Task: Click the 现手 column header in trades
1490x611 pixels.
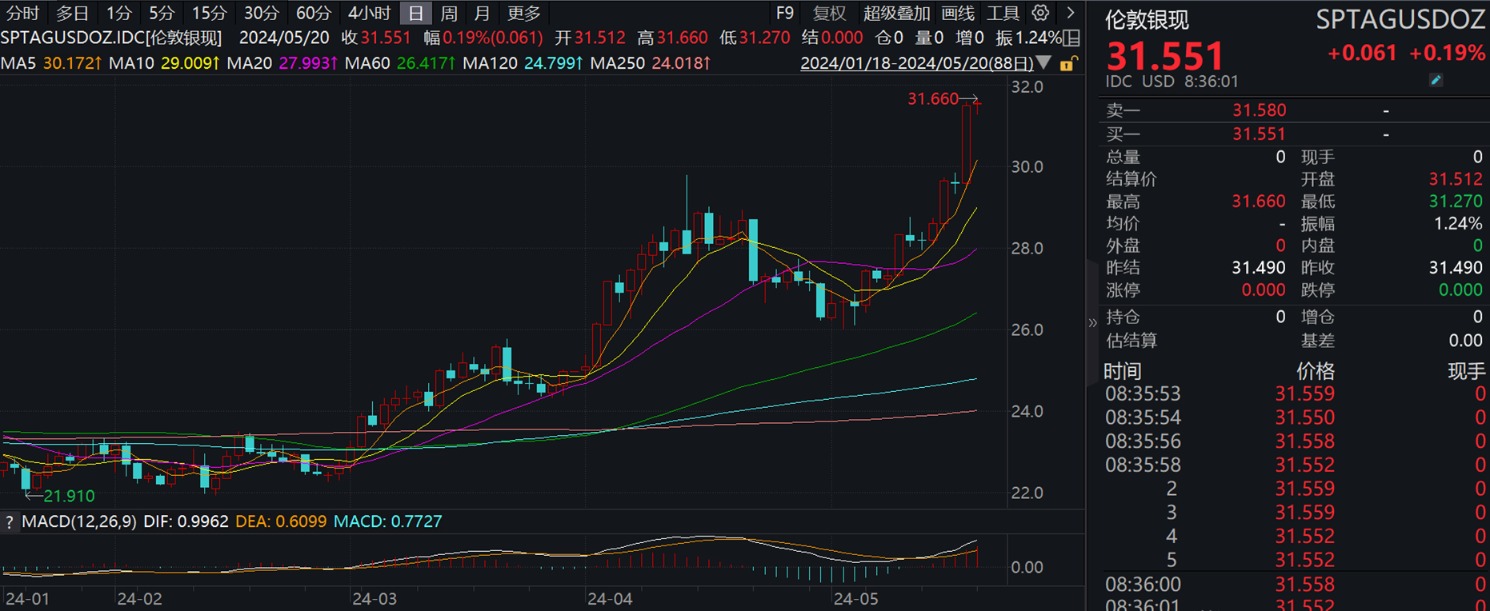Action: [1467, 371]
